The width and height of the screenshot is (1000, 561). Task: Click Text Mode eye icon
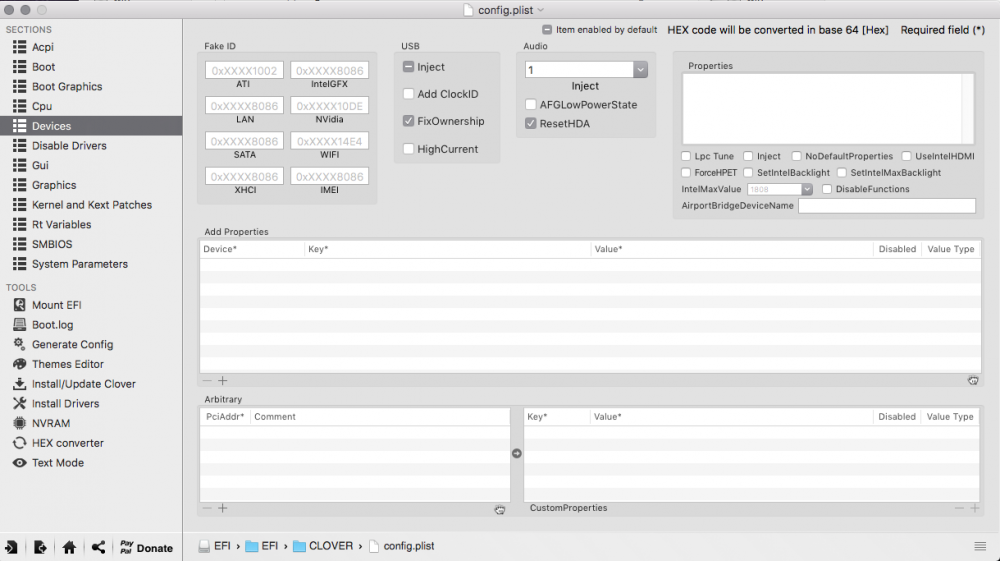20,463
